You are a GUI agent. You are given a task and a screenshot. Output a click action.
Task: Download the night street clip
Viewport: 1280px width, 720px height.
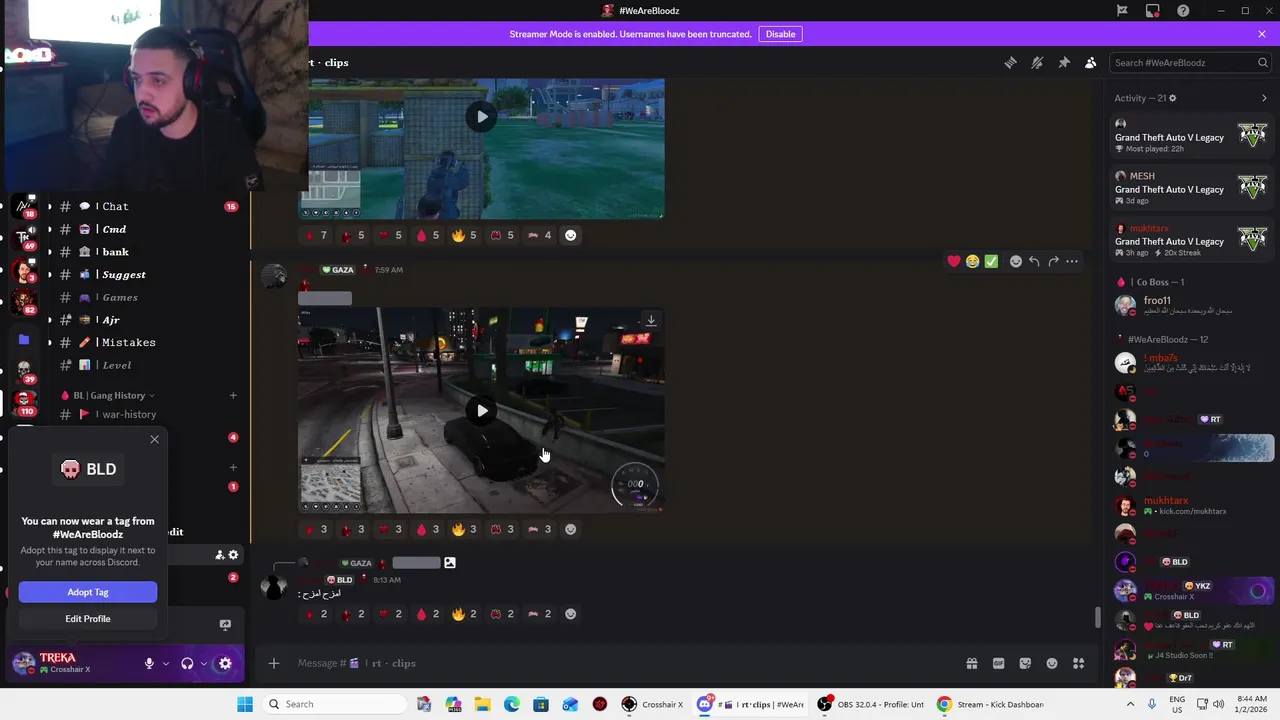pyautogui.click(x=651, y=321)
